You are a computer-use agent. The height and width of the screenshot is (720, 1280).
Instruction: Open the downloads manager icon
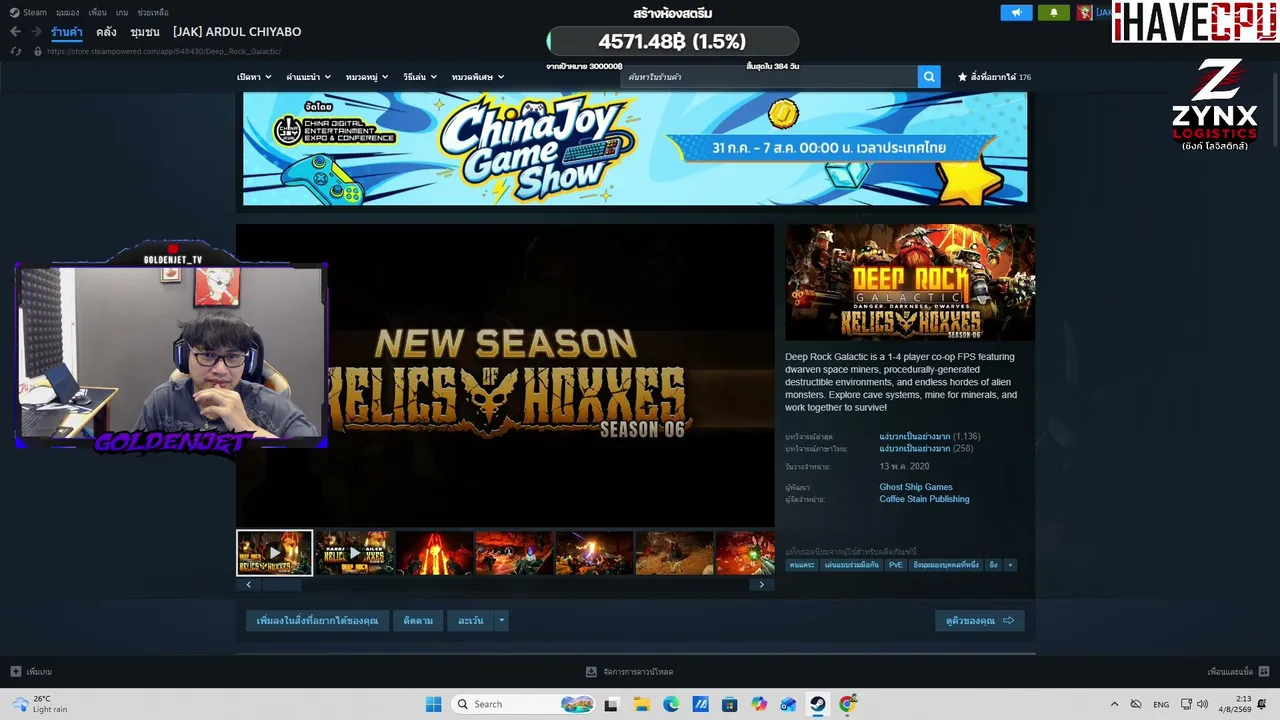592,672
